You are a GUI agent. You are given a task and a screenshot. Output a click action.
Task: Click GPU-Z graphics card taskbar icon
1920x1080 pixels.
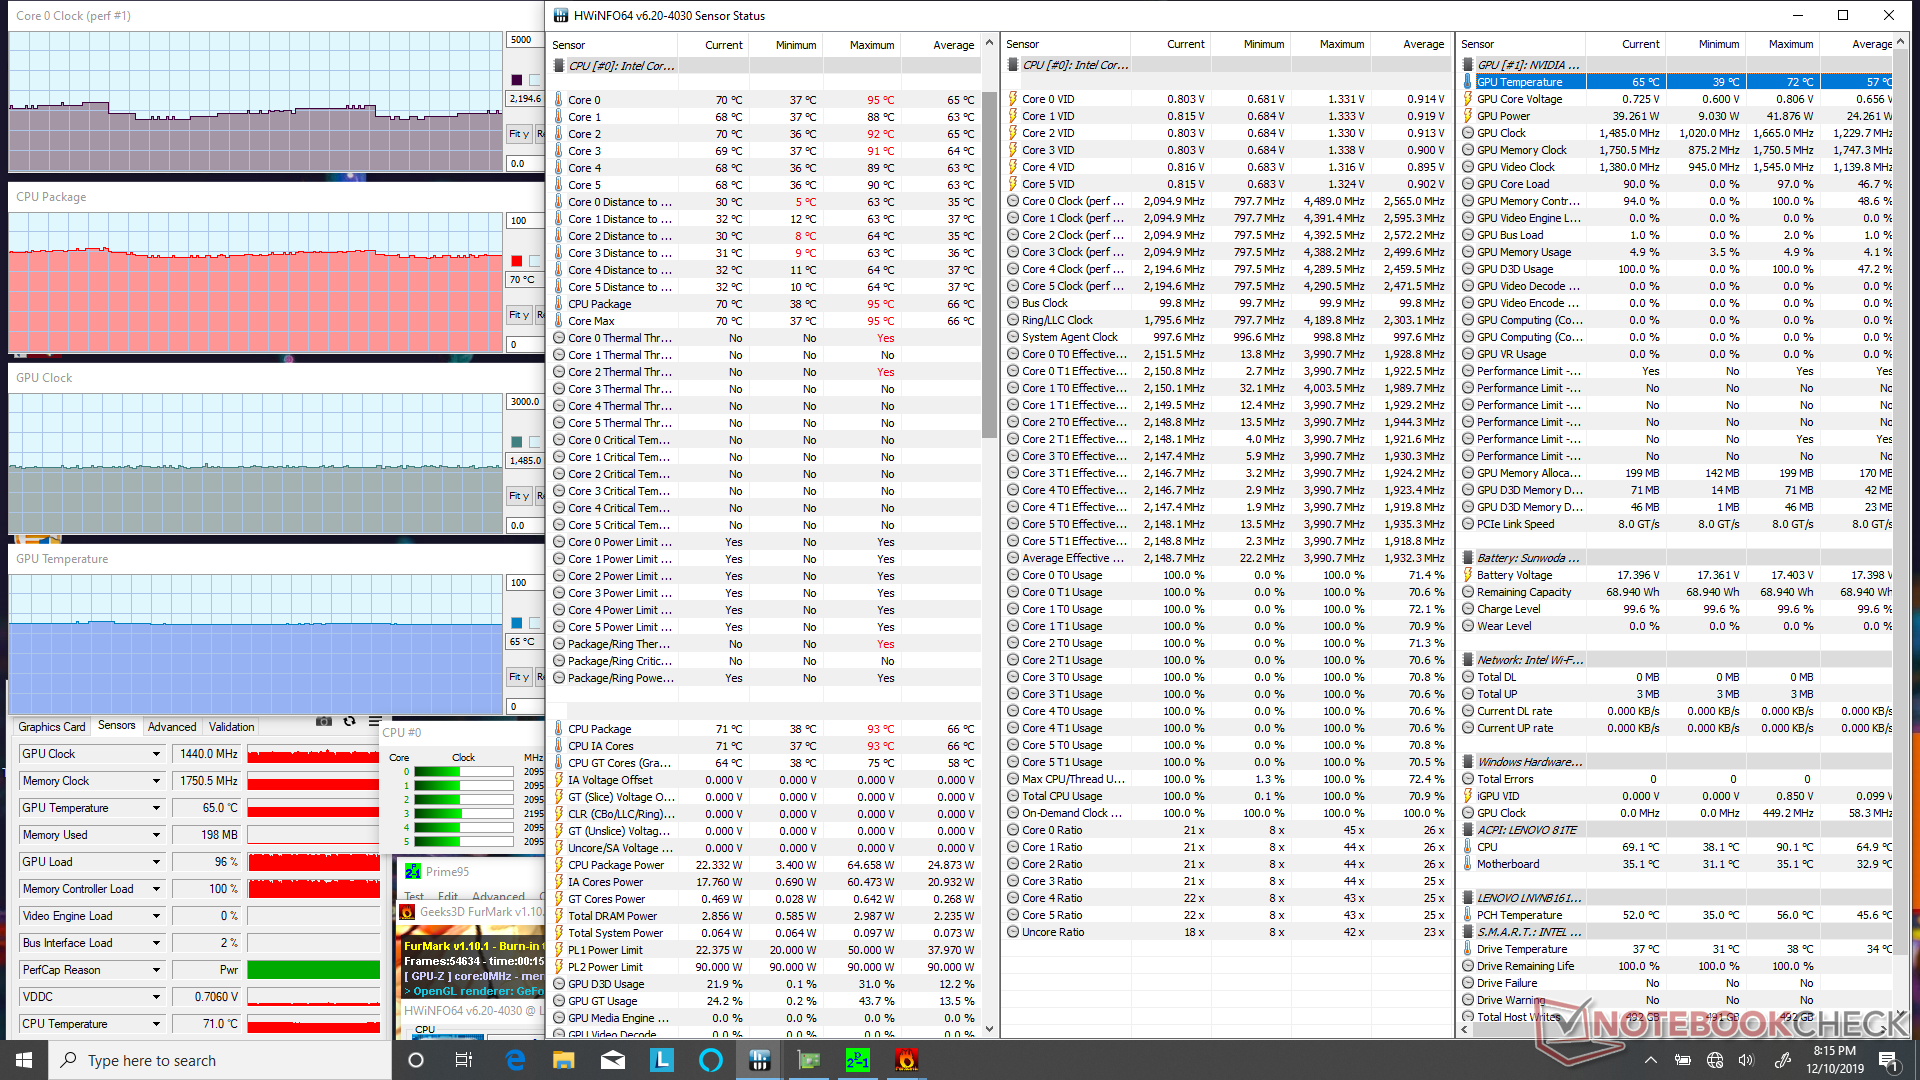point(808,1060)
